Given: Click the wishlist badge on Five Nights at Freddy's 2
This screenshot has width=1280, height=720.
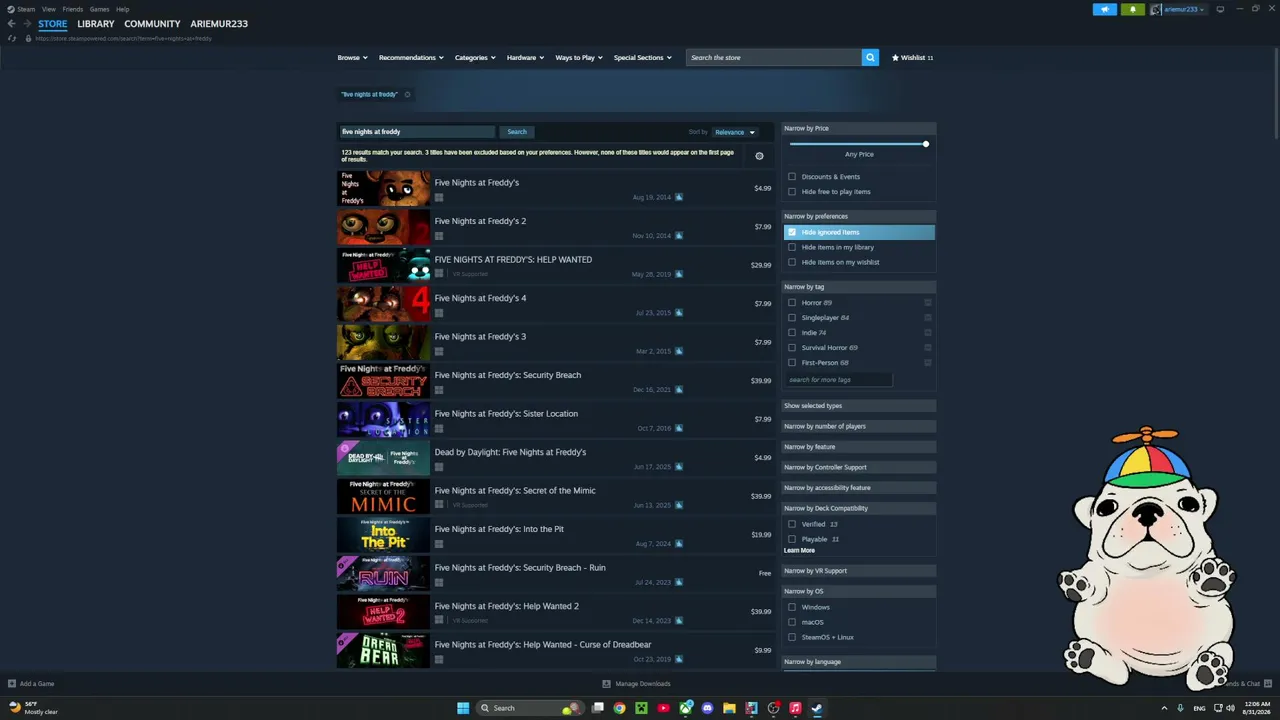Looking at the screenshot, I should click(x=679, y=236).
